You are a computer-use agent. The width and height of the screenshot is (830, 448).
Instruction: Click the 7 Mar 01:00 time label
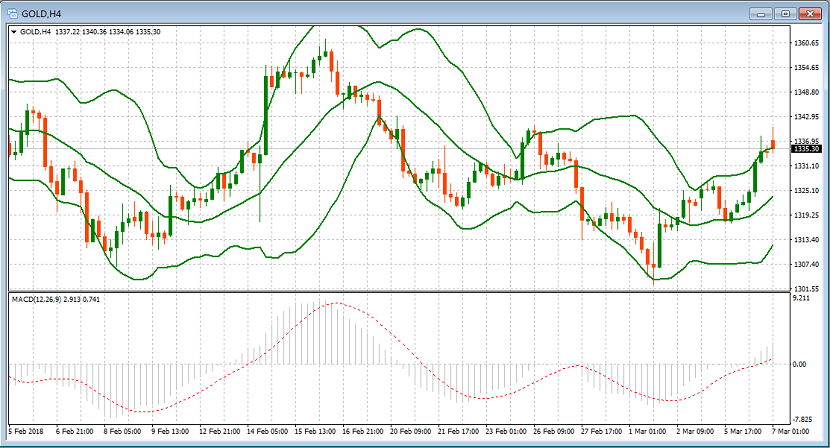(x=790, y=432)
